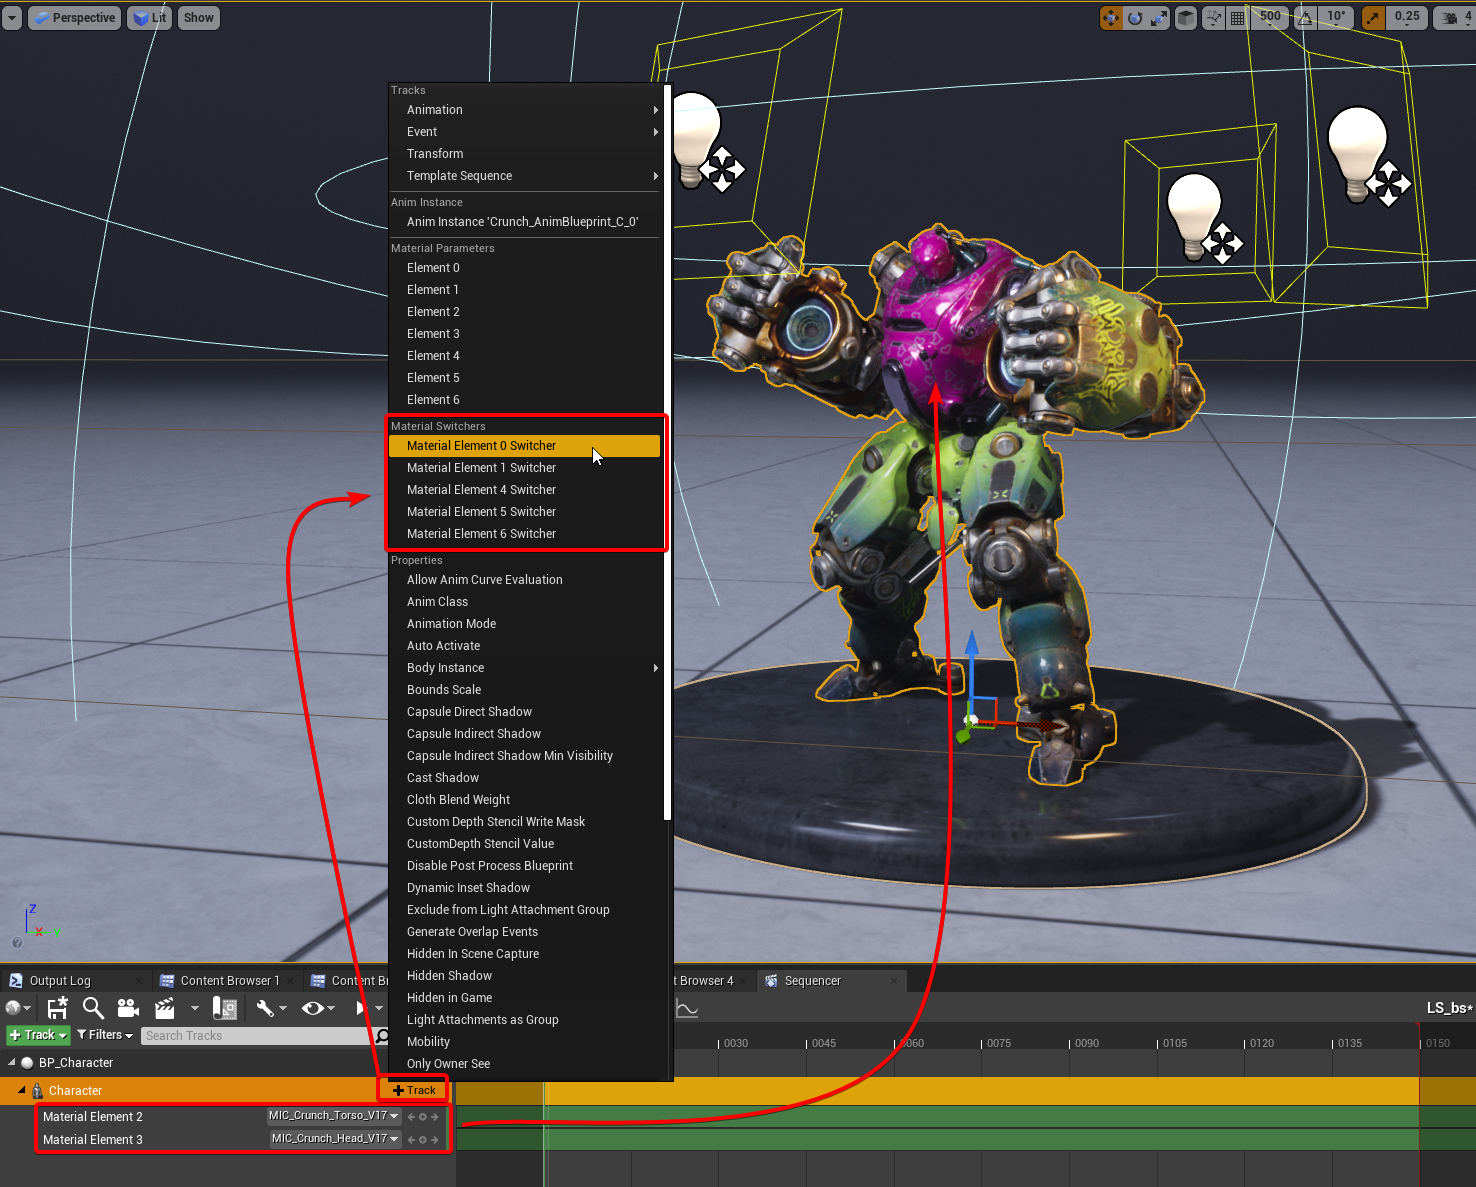1476x1187 pixels.
Task: Add the Animation Mode property track
Action: (x=525, y=624)
